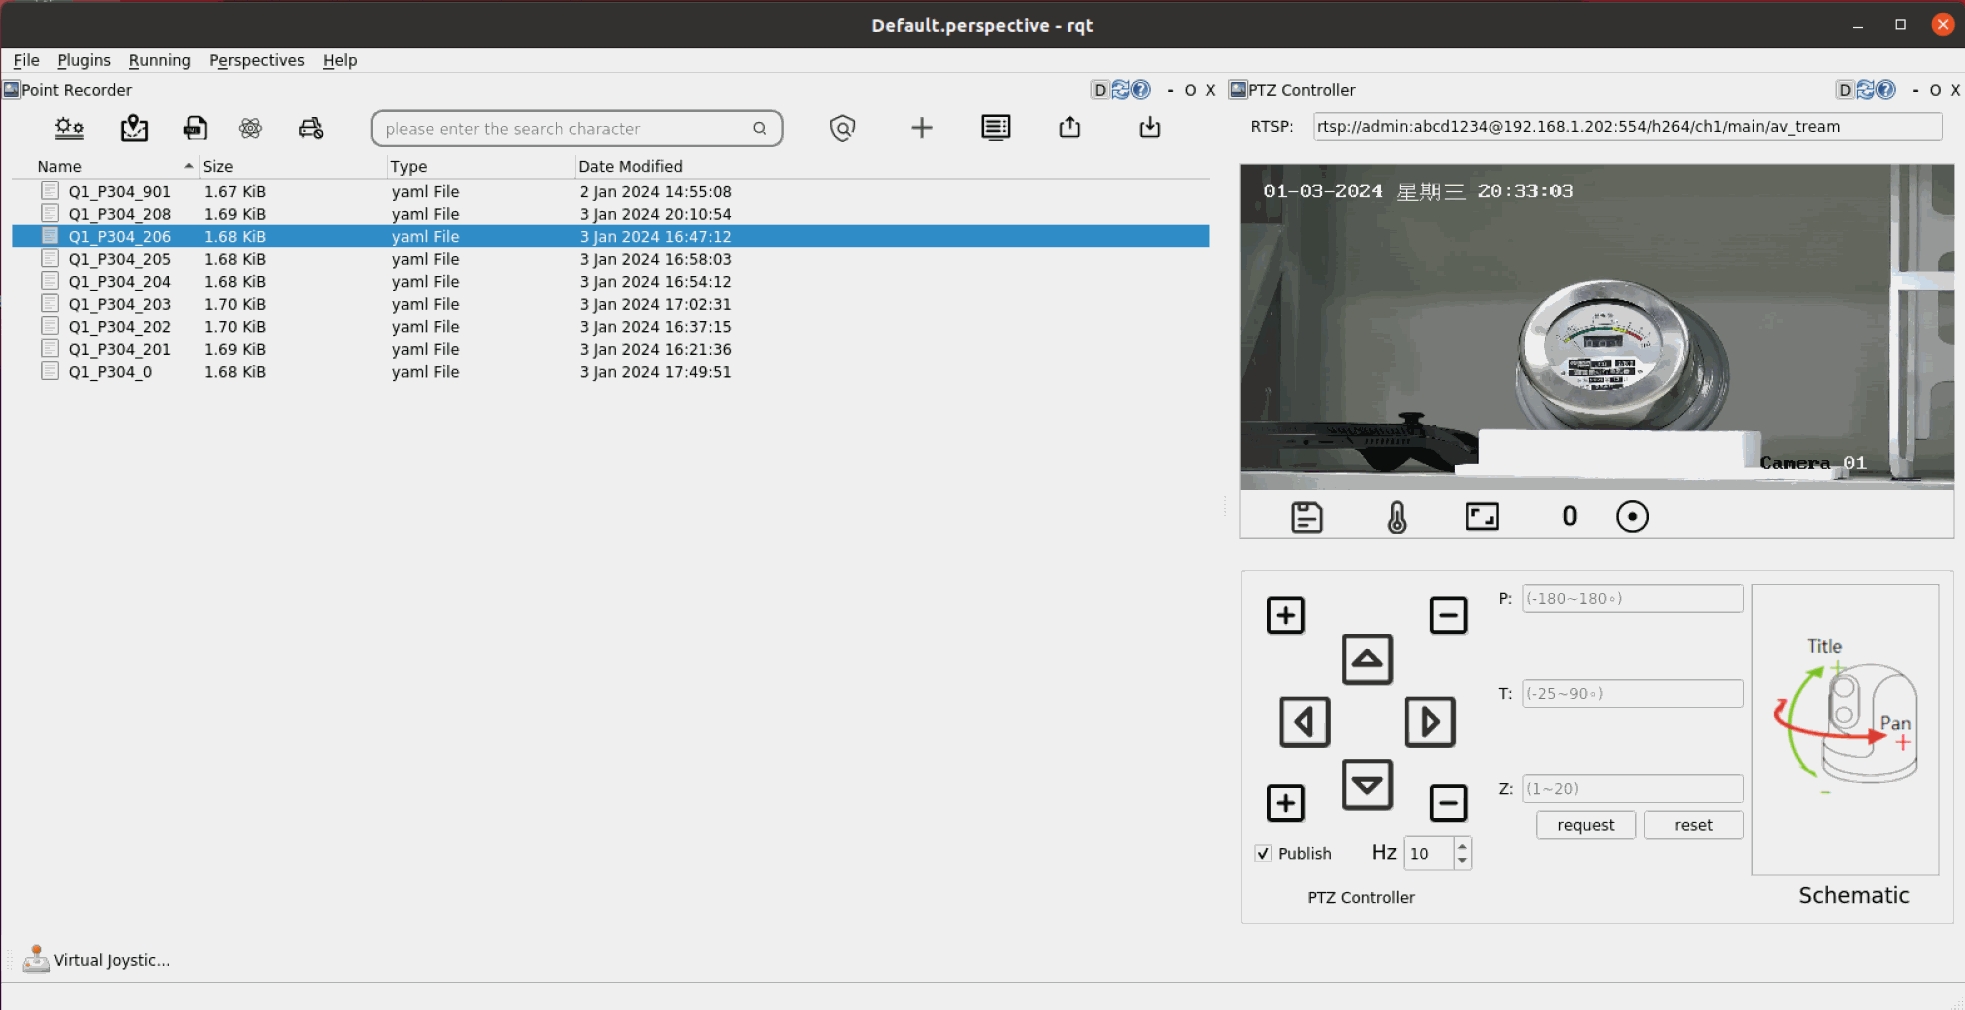Uncheck the Publish checkbox
Screen dimensions: 1965x1010
coord(1263,853)
